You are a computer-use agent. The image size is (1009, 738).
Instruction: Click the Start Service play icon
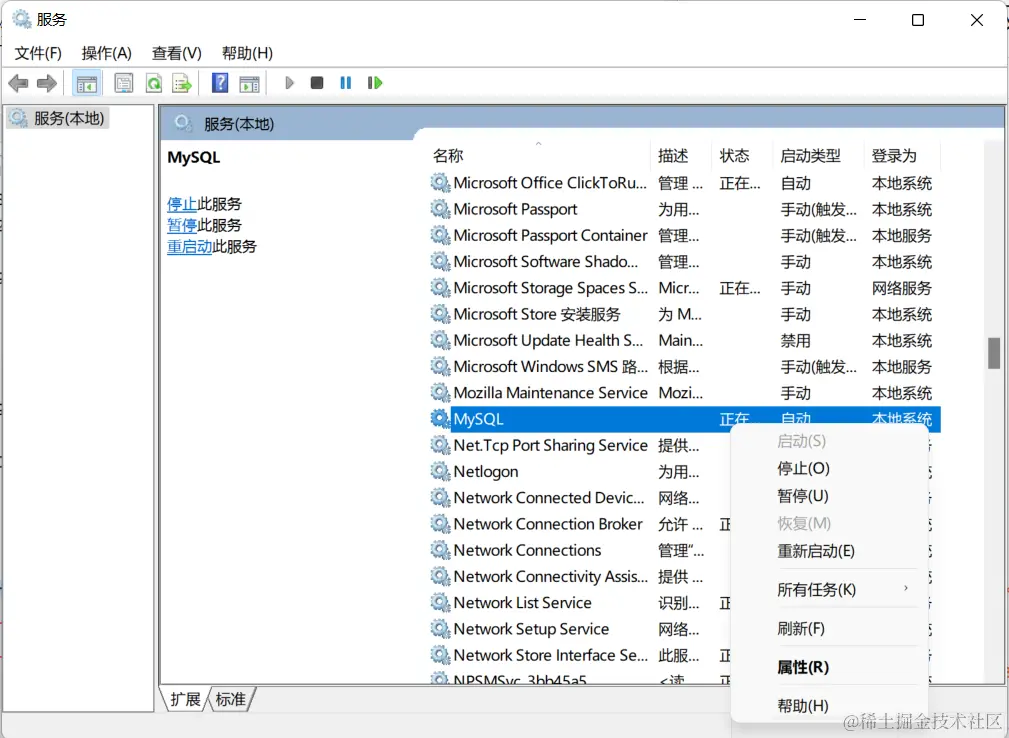point(290,83)
